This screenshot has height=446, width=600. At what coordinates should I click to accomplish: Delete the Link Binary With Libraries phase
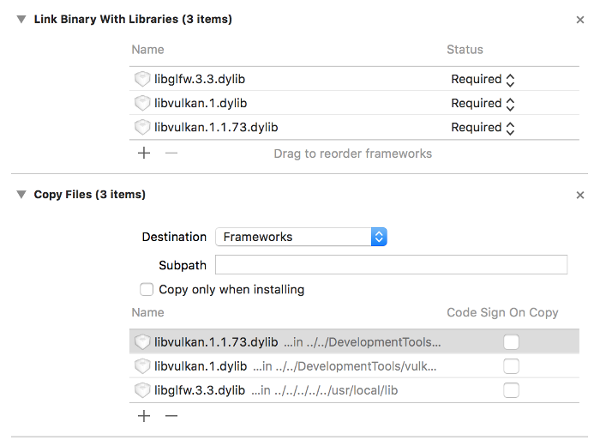pyautogui.click(x=580, y=19)
